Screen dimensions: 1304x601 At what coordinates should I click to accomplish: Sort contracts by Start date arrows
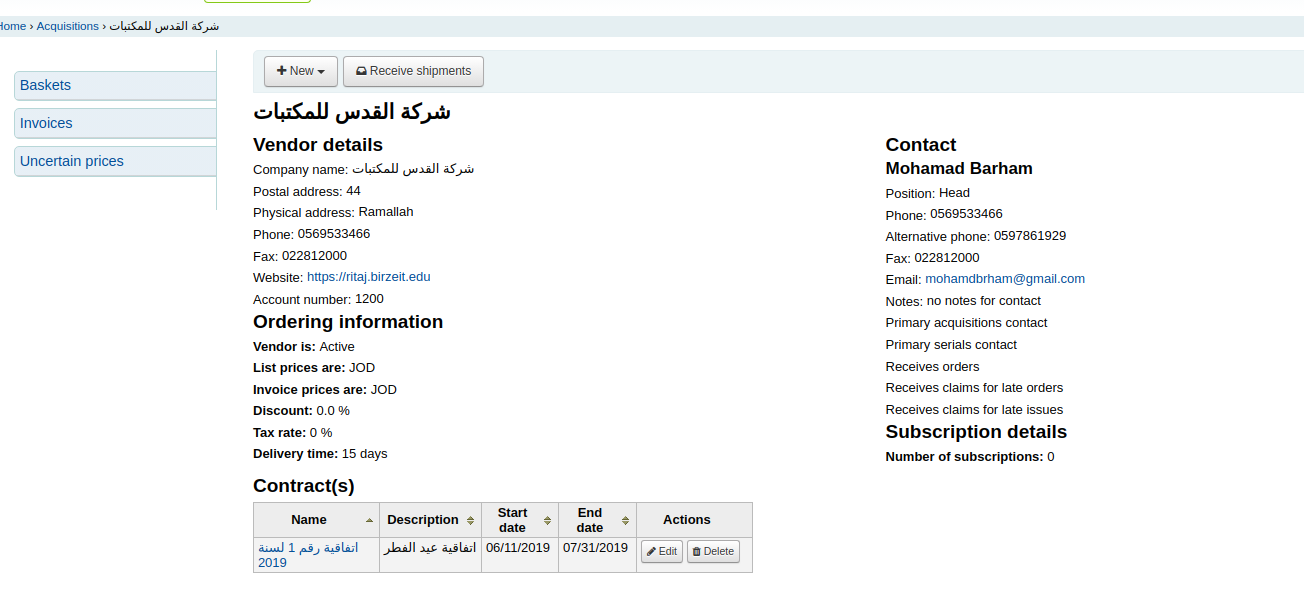pos(547,521)
